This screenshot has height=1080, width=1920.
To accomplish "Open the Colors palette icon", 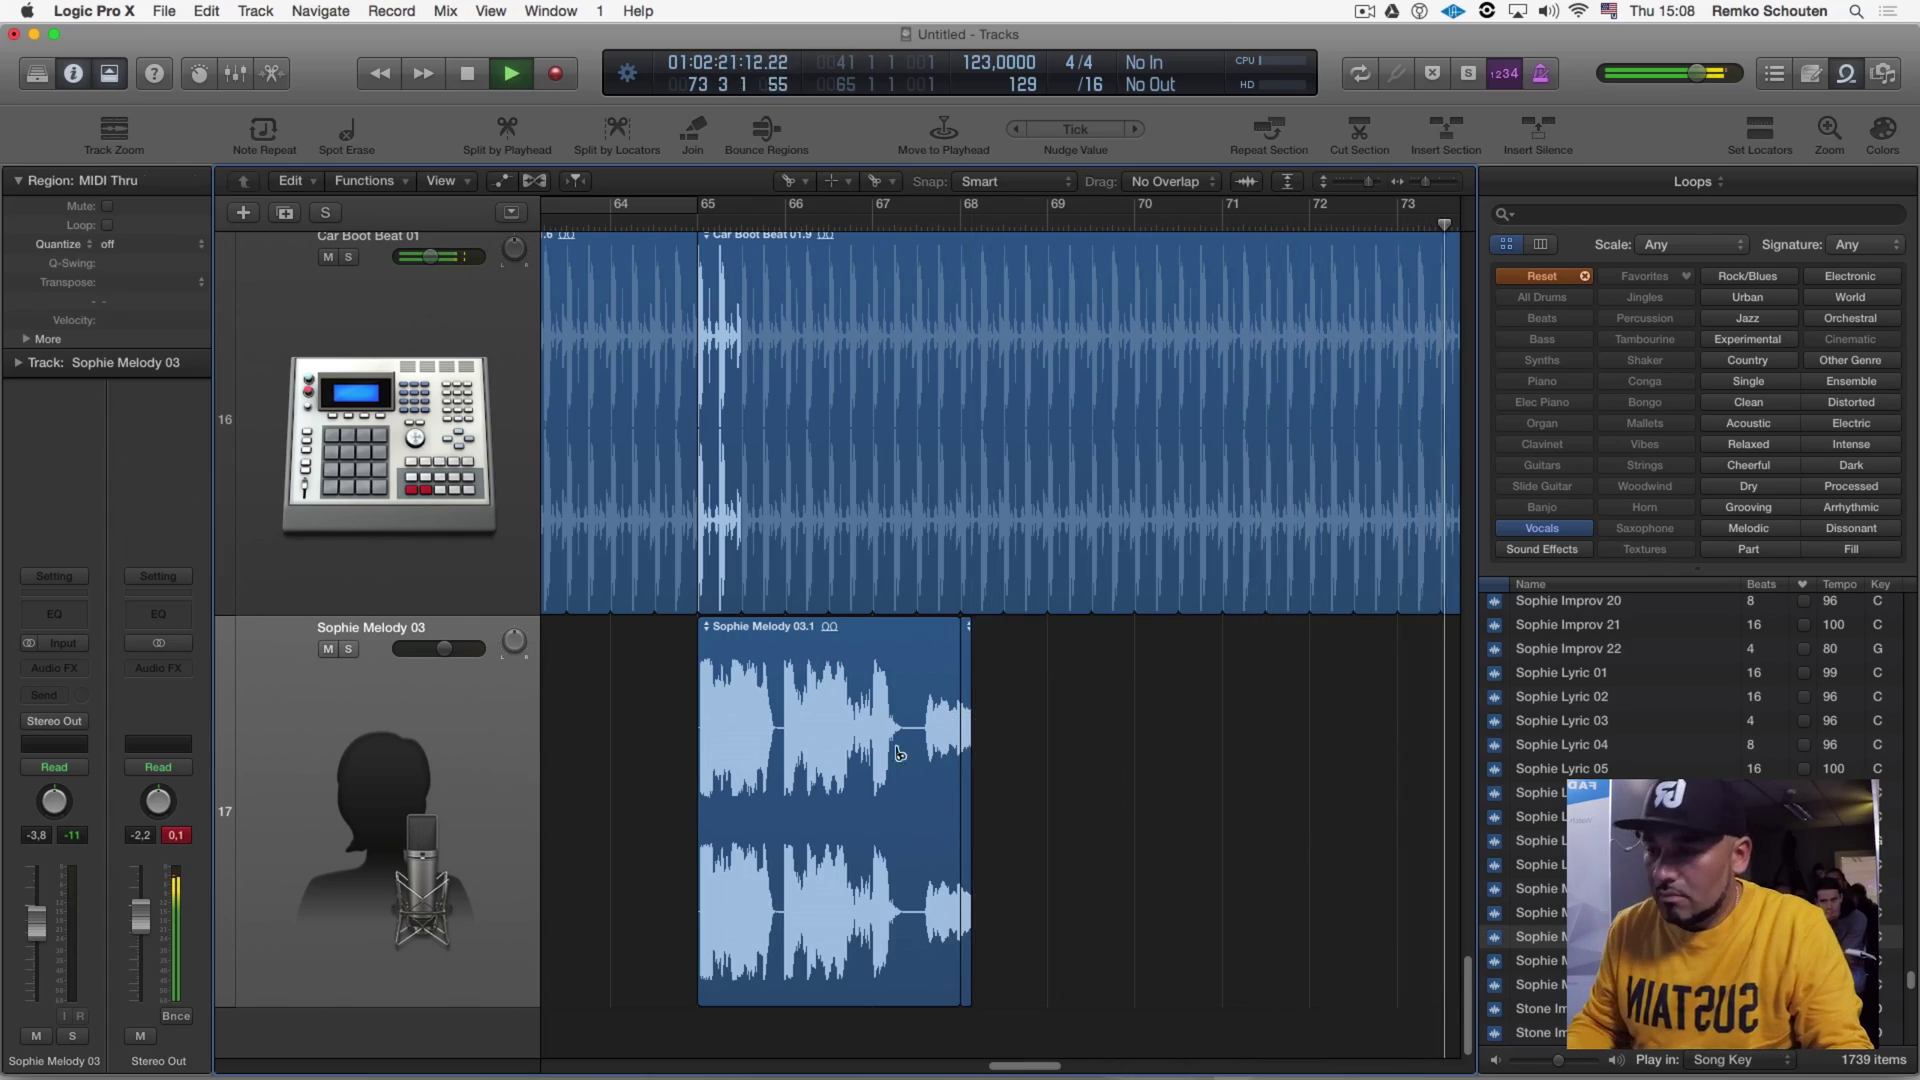I will 1881,129.
